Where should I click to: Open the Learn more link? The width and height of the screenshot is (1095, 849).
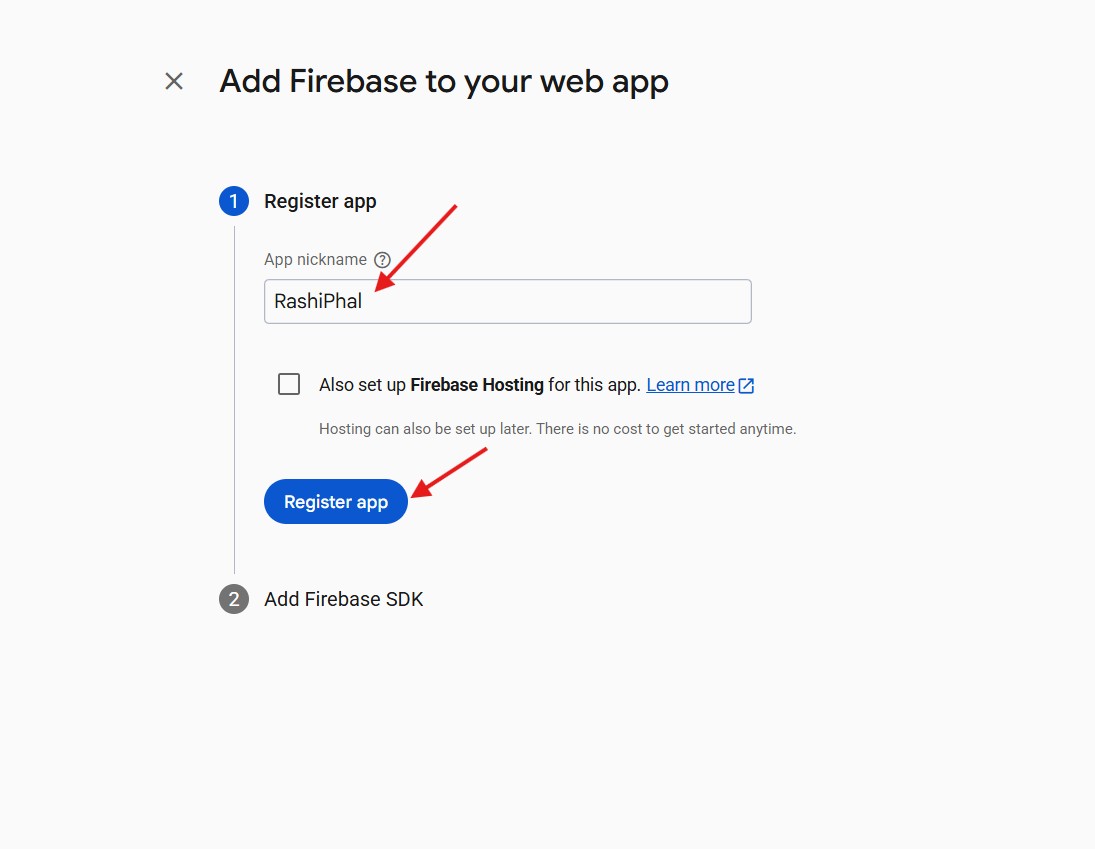tap(690, 385)
